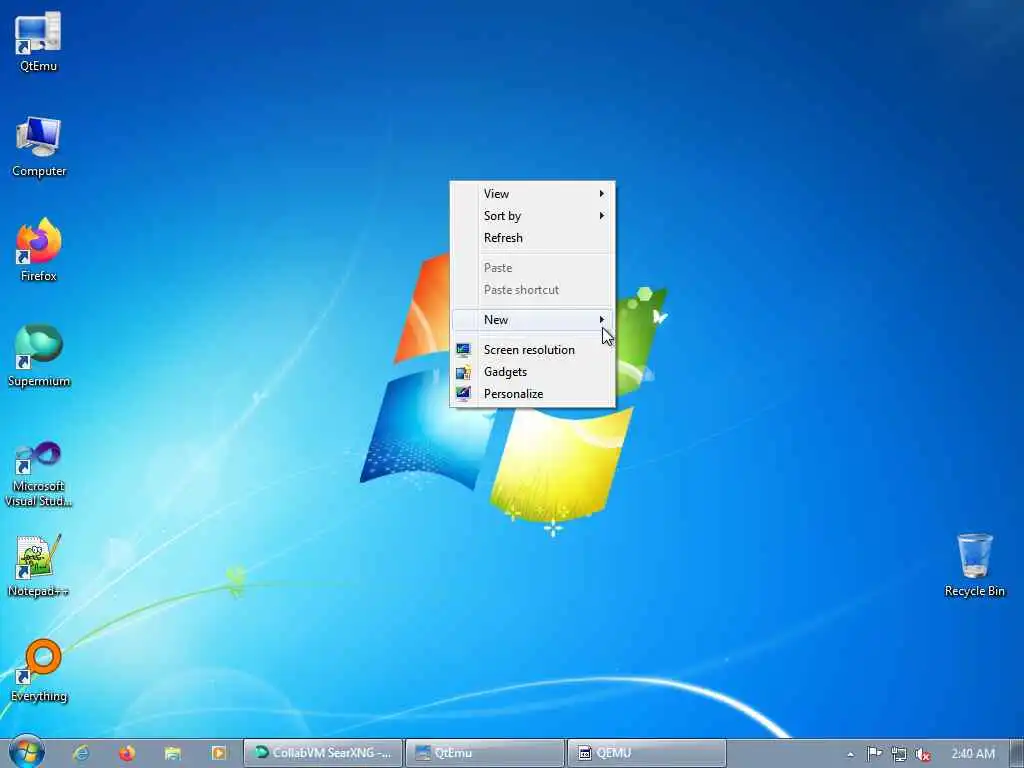The height and width of the screenshot is (768, 1024).
Task: Open Windows Explorer from the taskbar
Action: click(x=172, y=753)
